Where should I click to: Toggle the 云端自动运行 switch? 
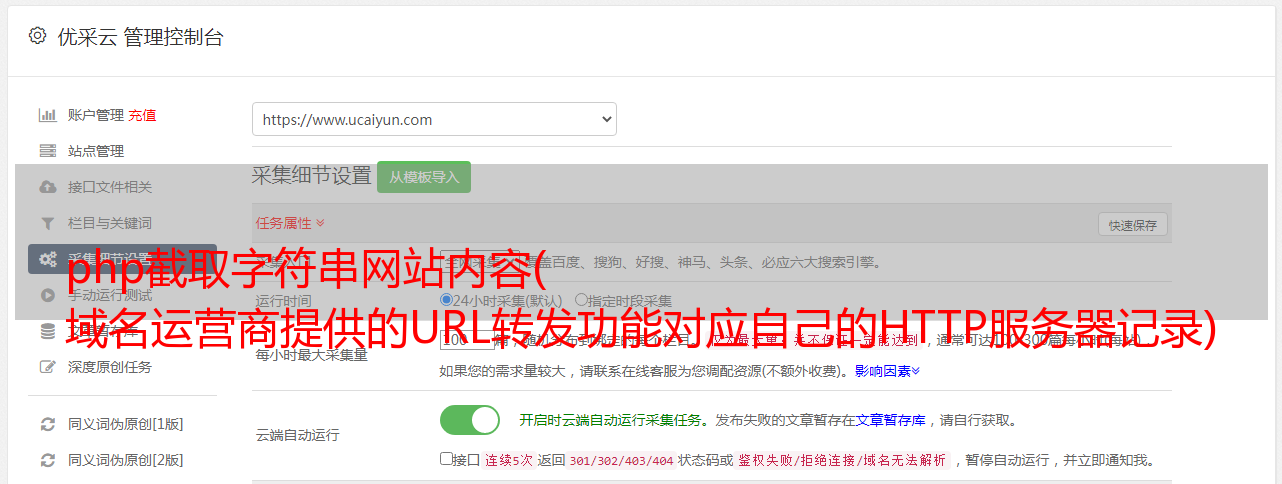click(470, 420)
